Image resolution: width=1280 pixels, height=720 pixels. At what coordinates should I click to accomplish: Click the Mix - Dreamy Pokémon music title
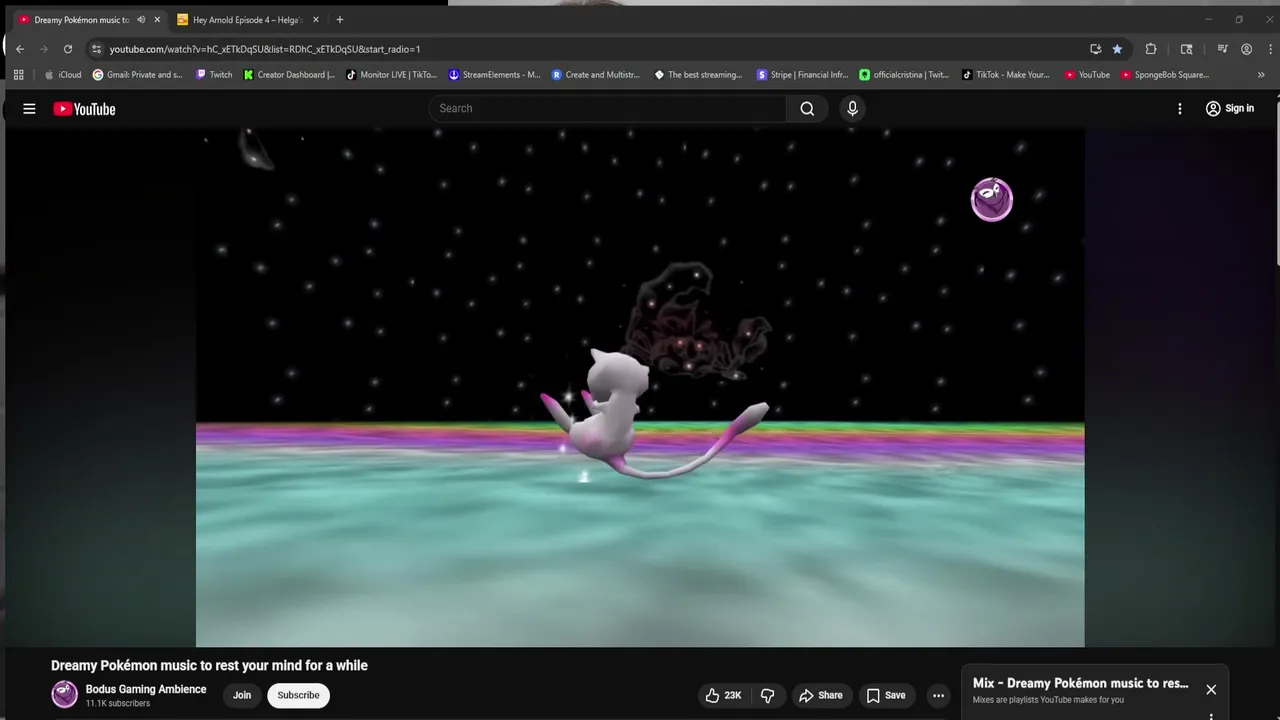[x=1081, y=684]
